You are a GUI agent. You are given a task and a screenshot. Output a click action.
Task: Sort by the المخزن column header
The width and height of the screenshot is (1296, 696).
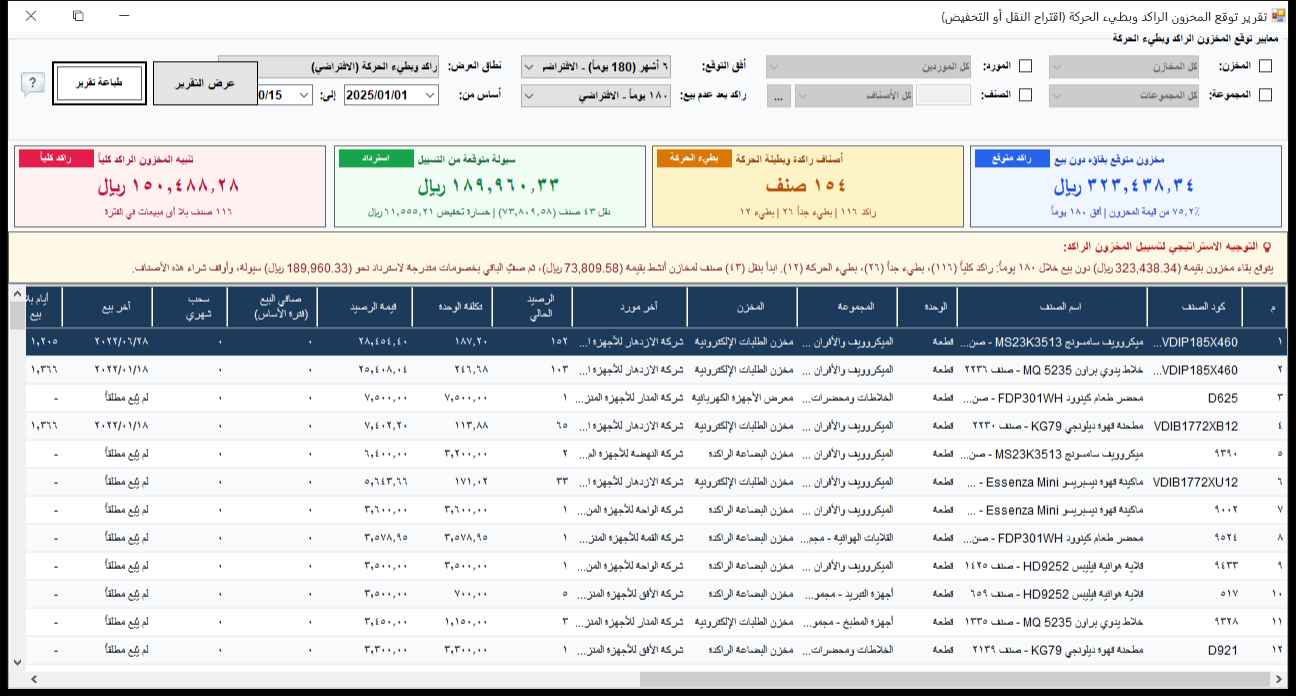[x=743, y=306]
